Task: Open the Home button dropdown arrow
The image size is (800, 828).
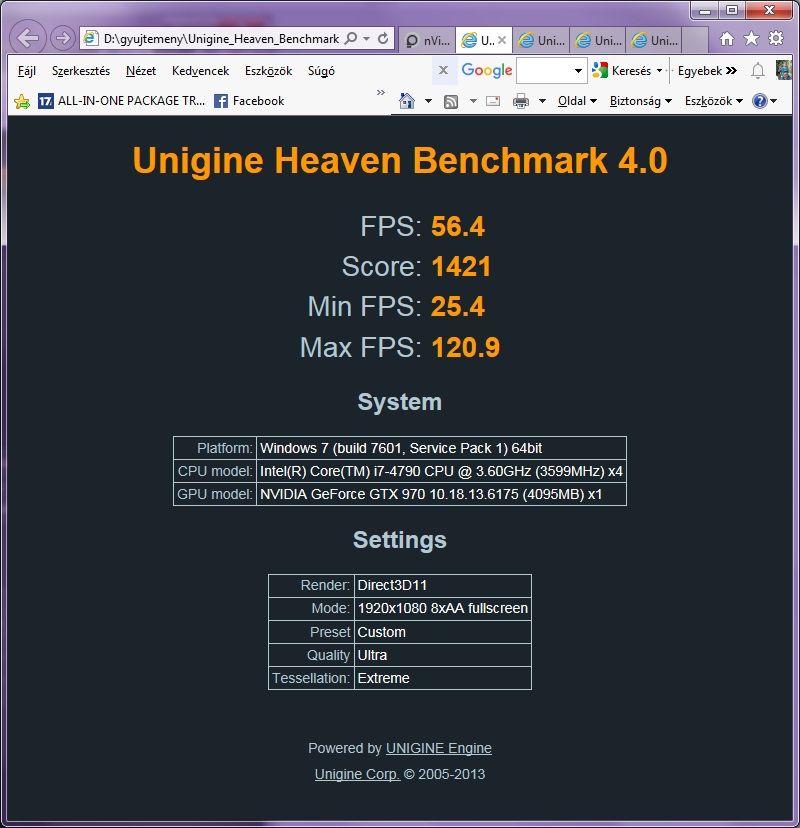Action: (428, 101)
